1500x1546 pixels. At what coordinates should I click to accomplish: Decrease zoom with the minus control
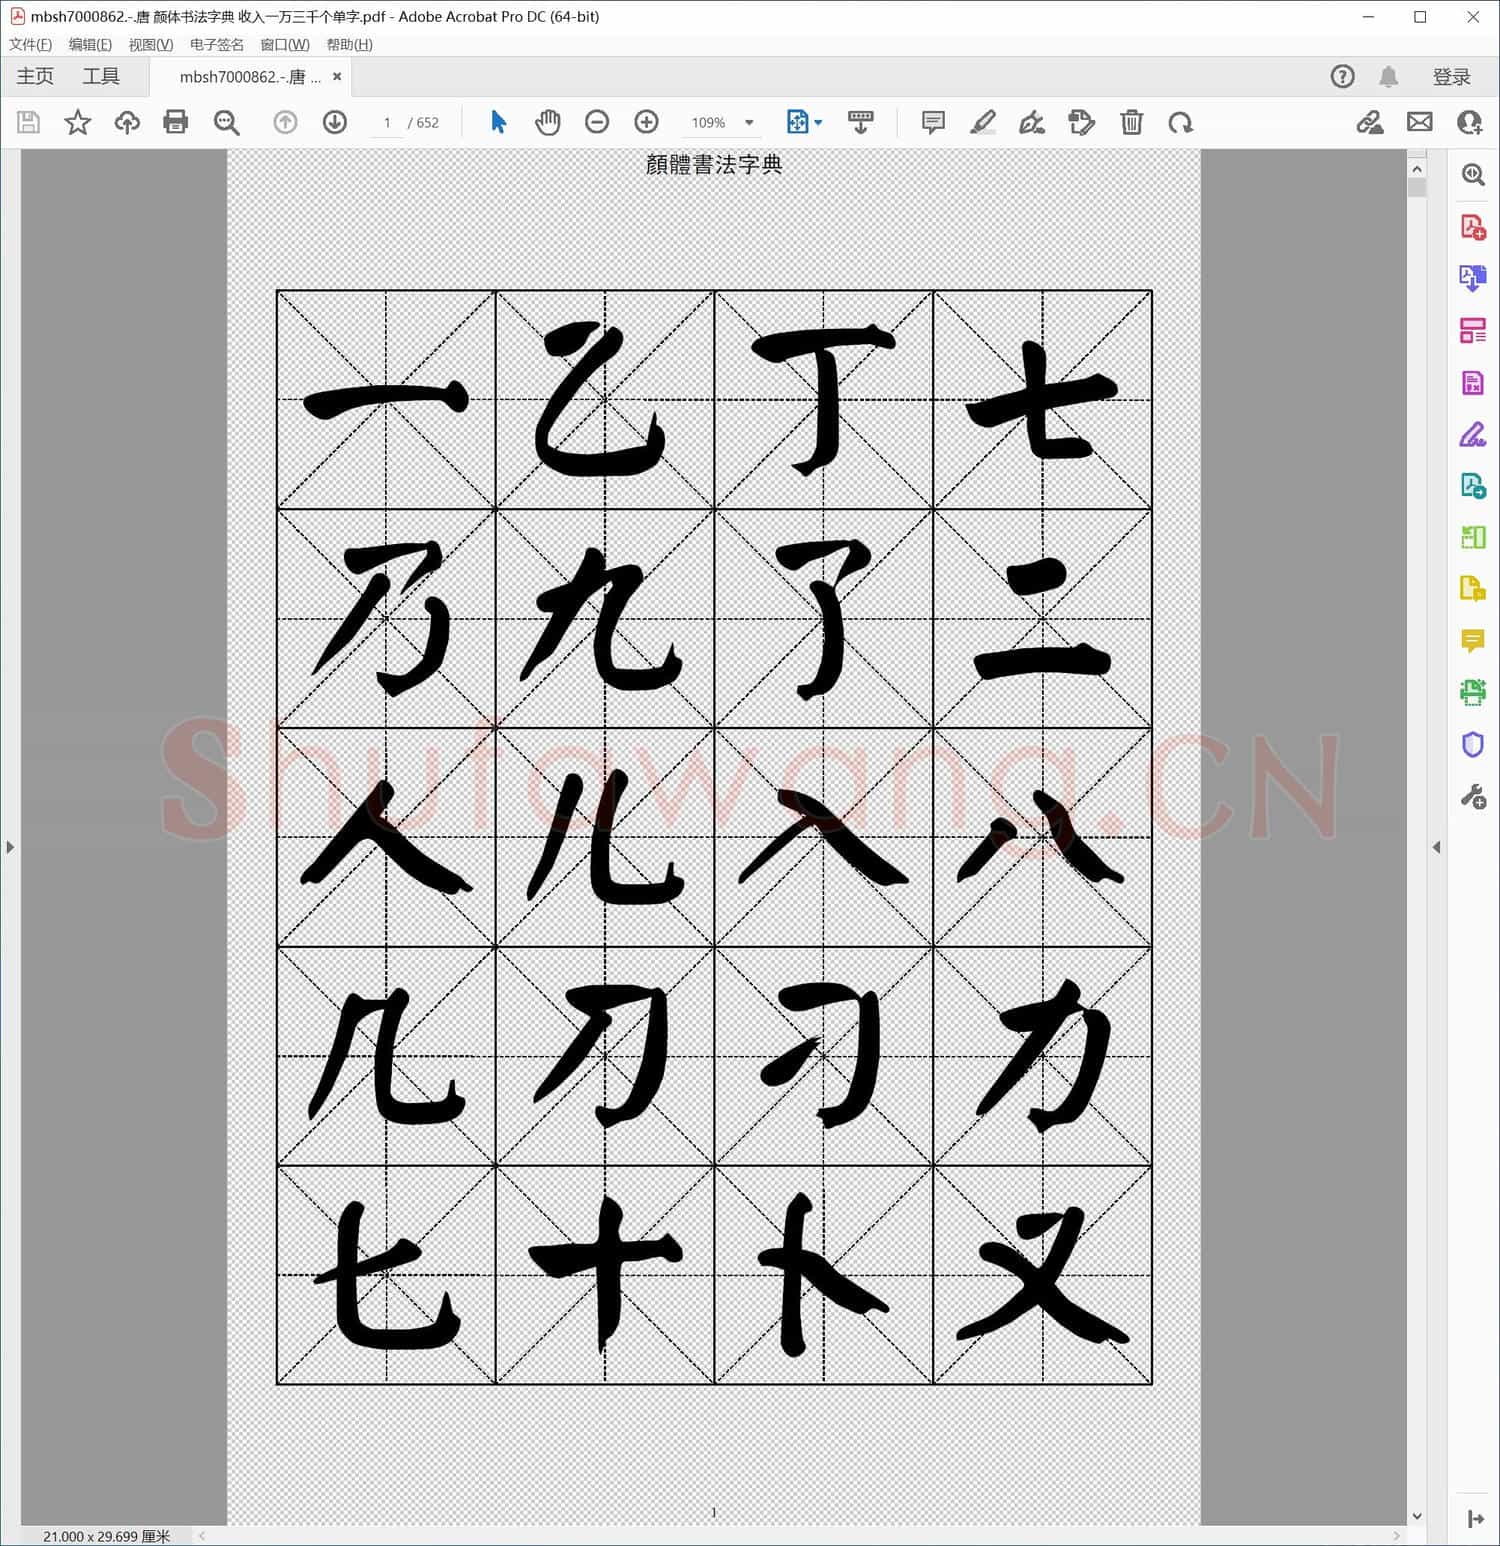[x=597, y=122]
